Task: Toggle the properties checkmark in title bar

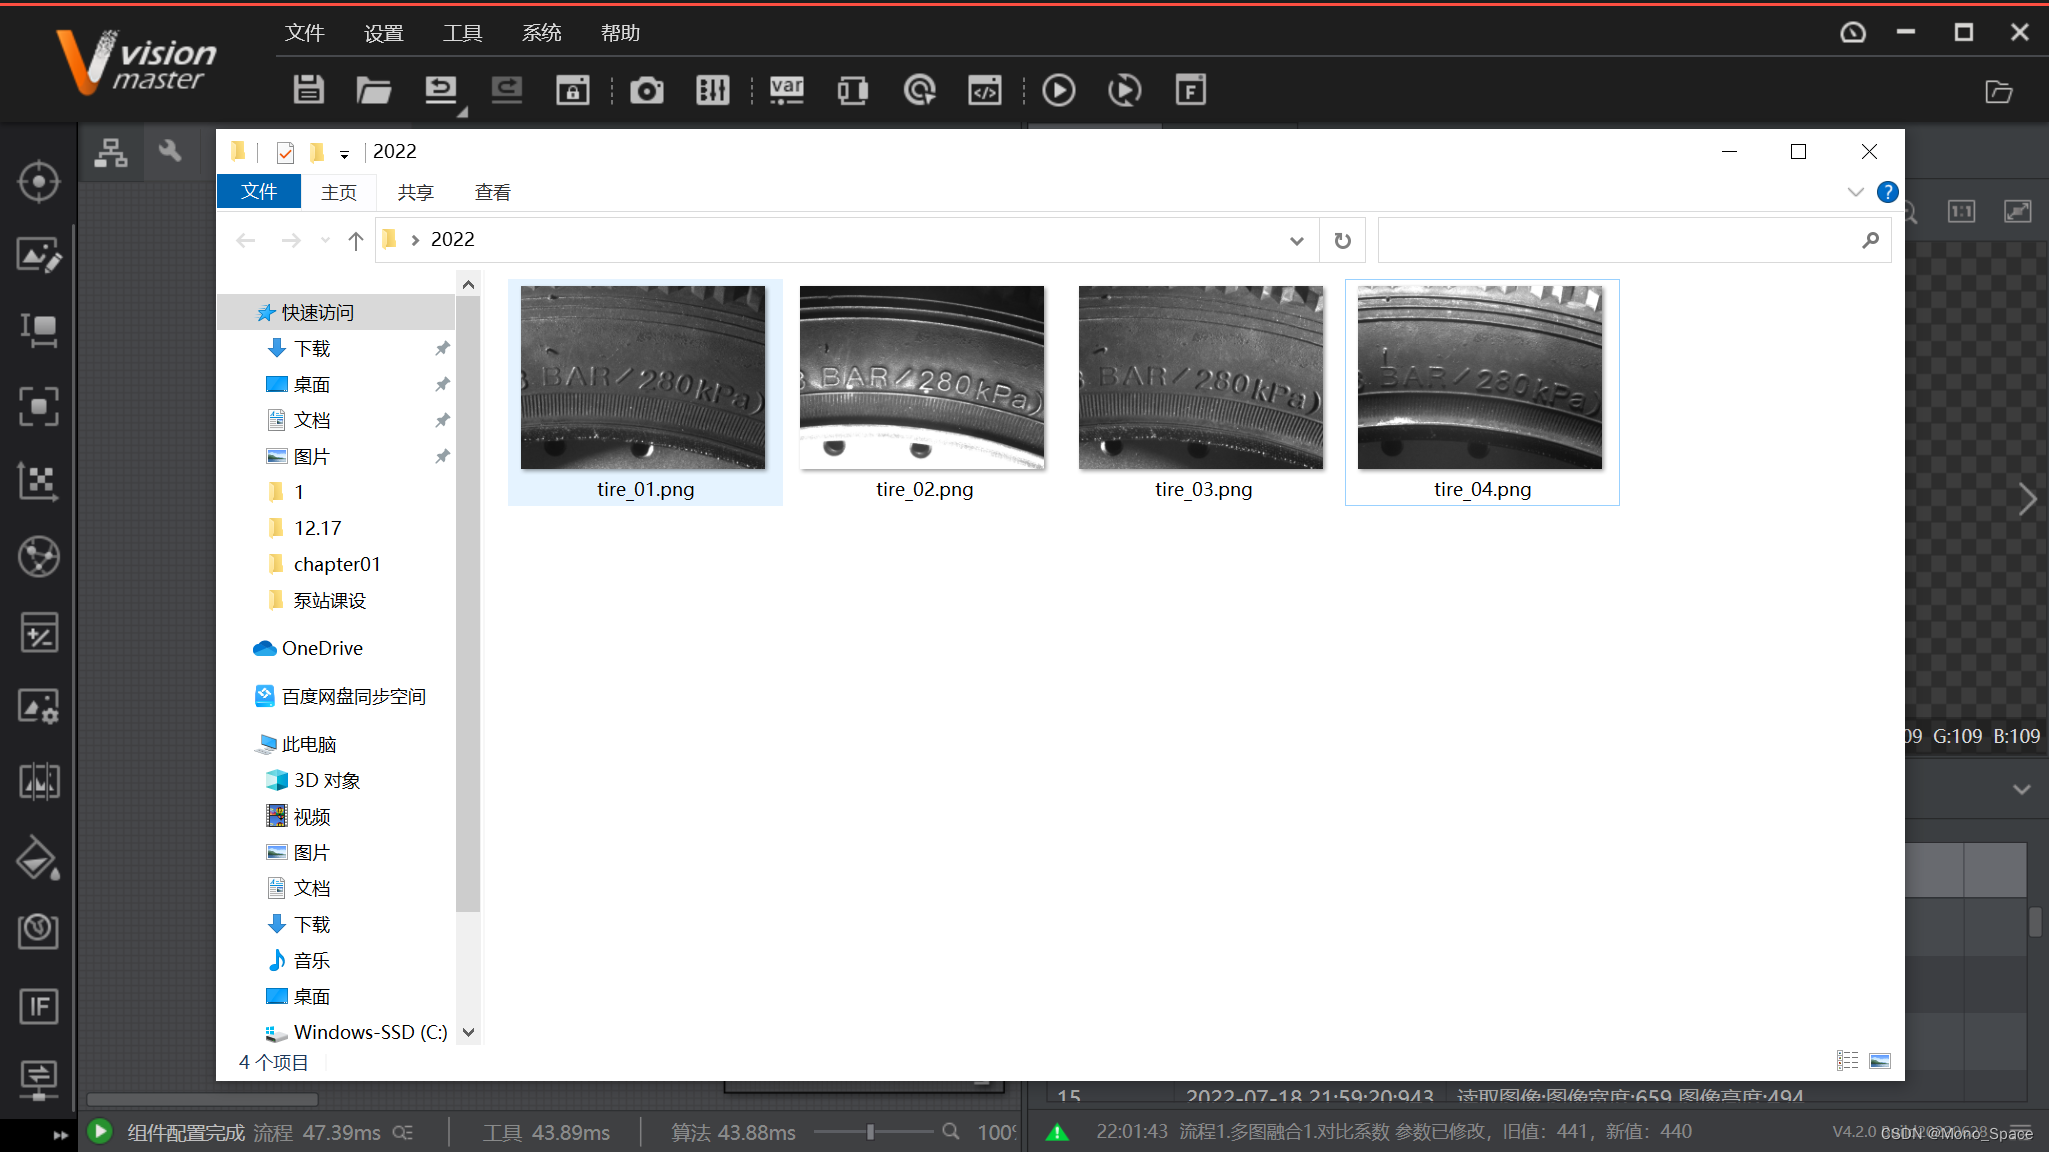Action: click(x=285, y=152)
